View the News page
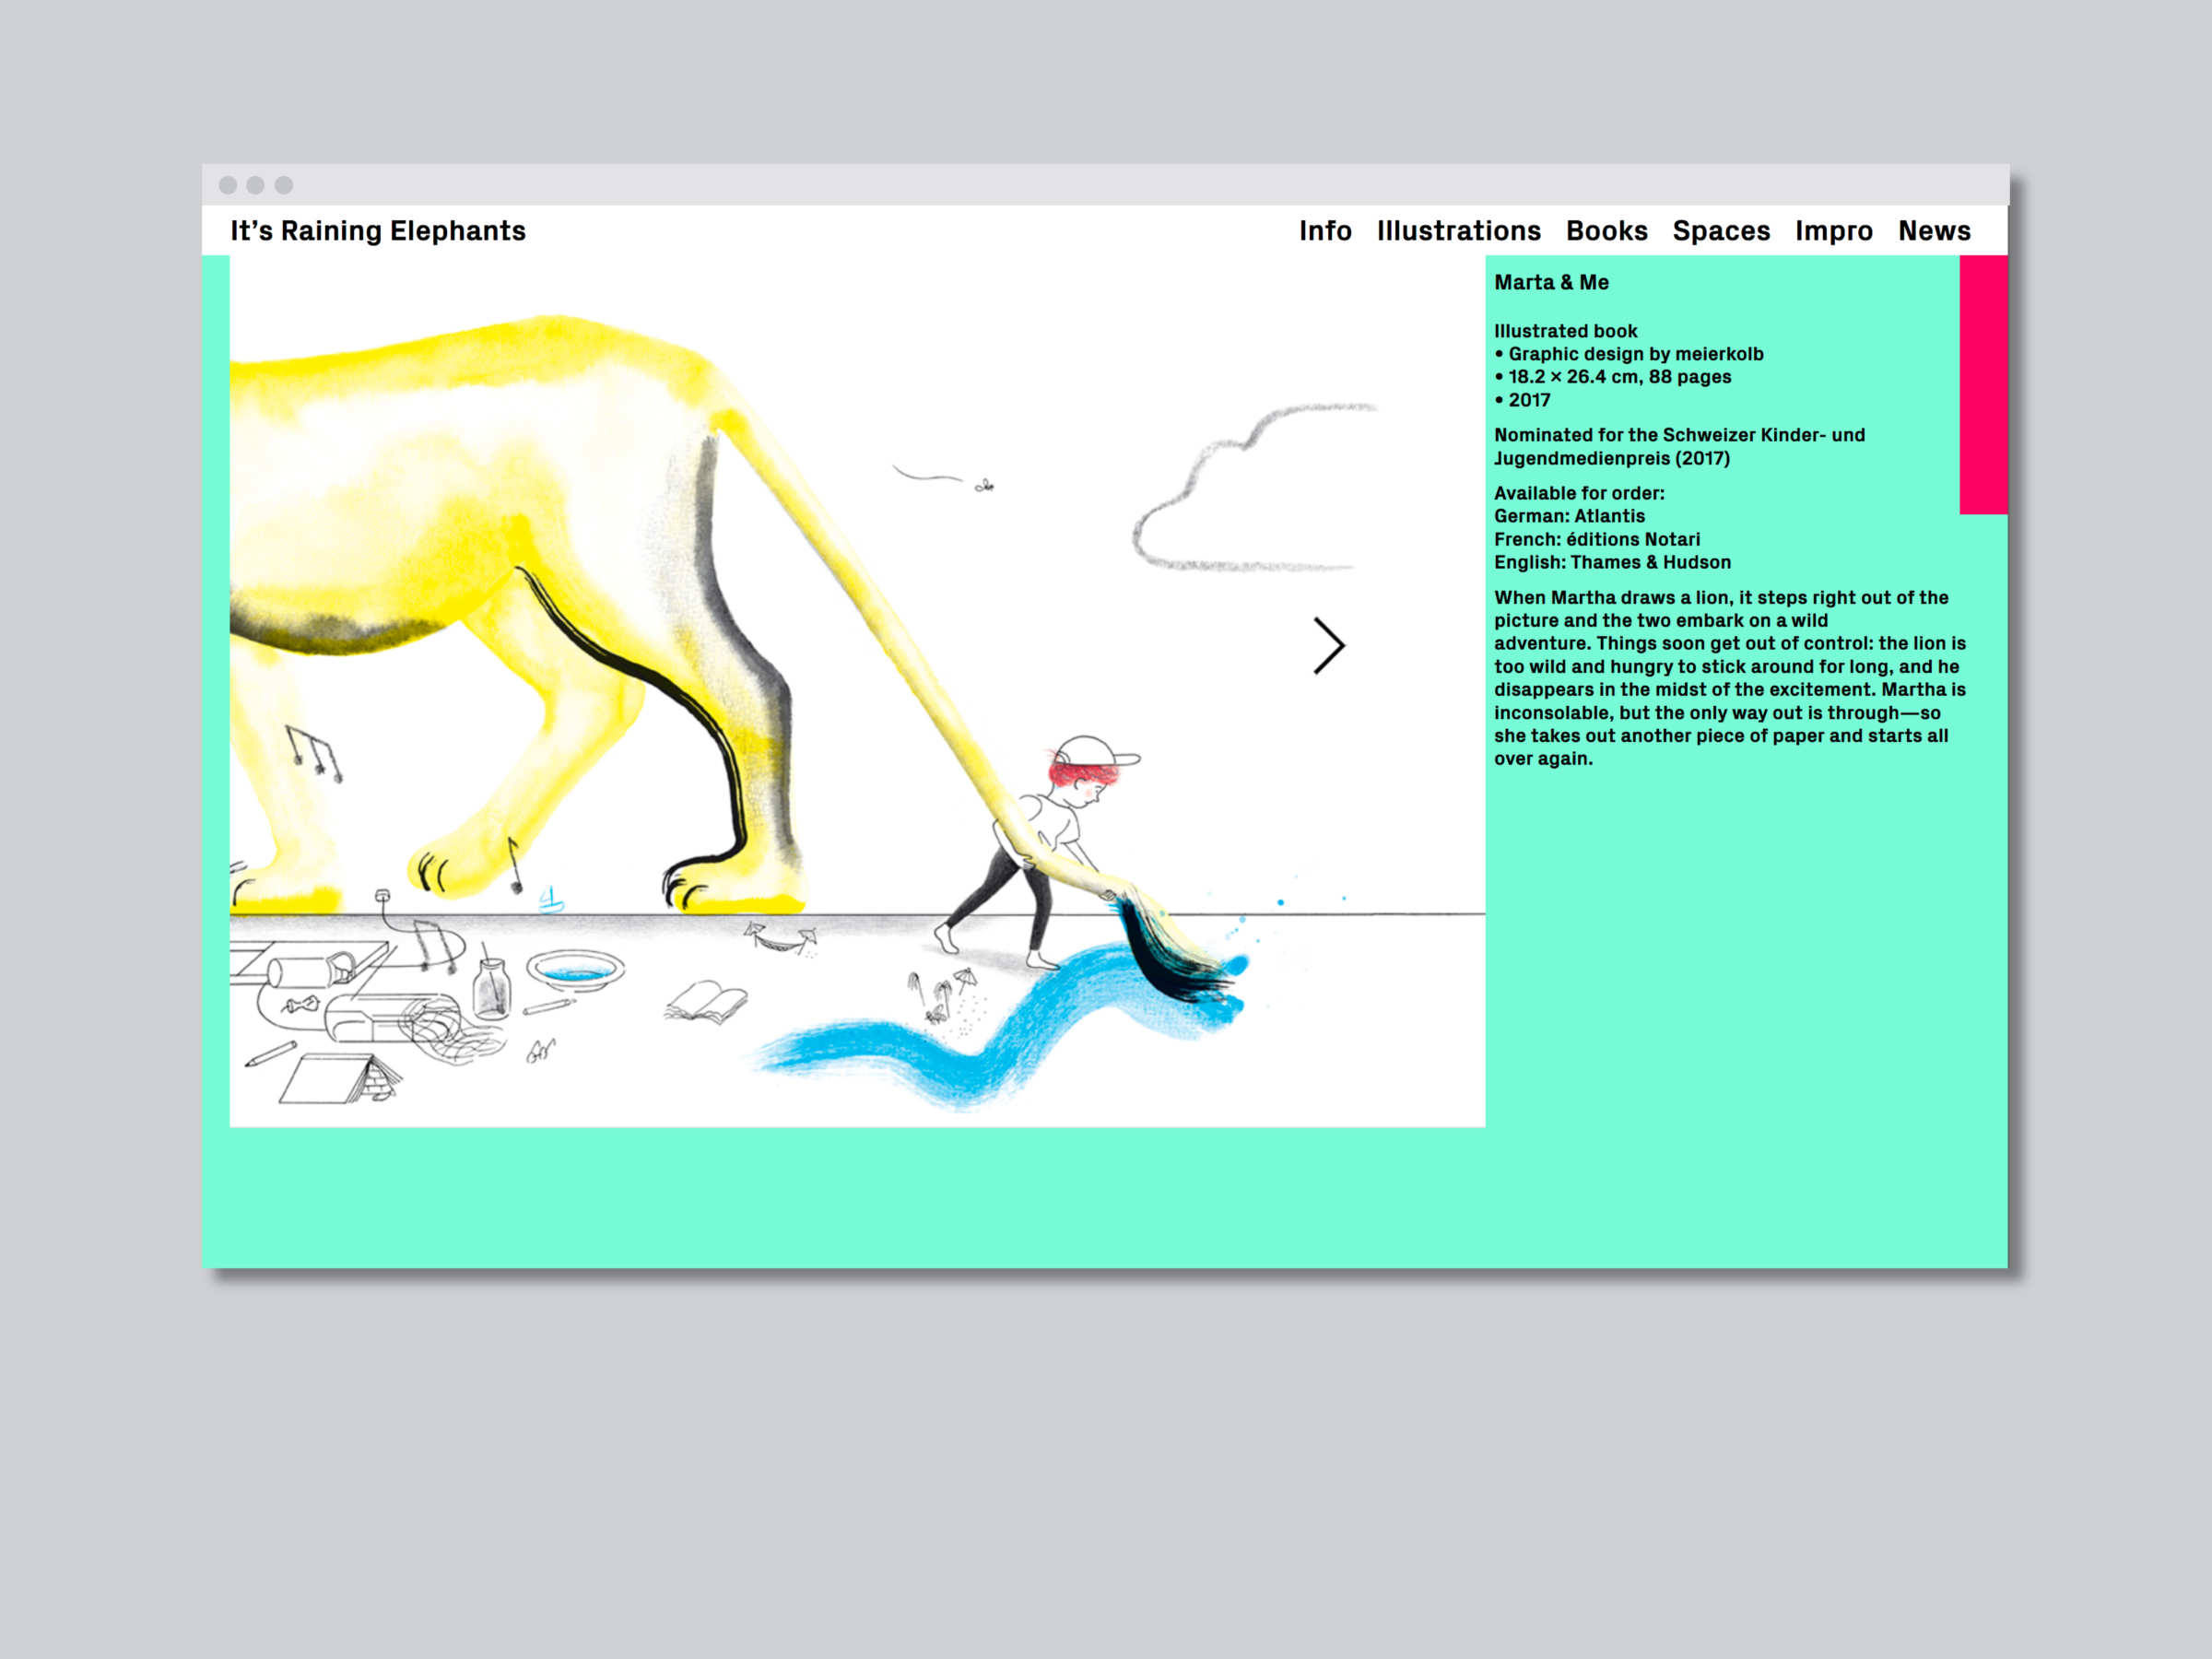Image resolution: width=2212 pixels, height=1659 pixels. (x=1934, y=231)
